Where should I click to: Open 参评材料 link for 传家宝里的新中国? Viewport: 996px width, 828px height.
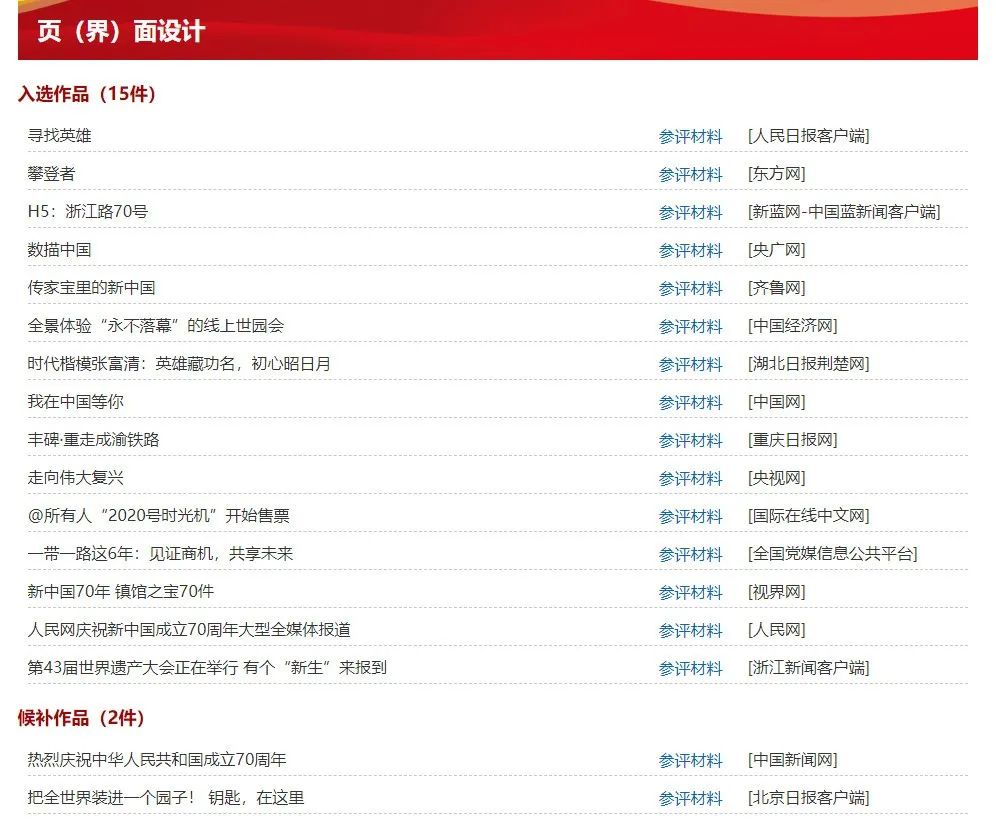690,289
